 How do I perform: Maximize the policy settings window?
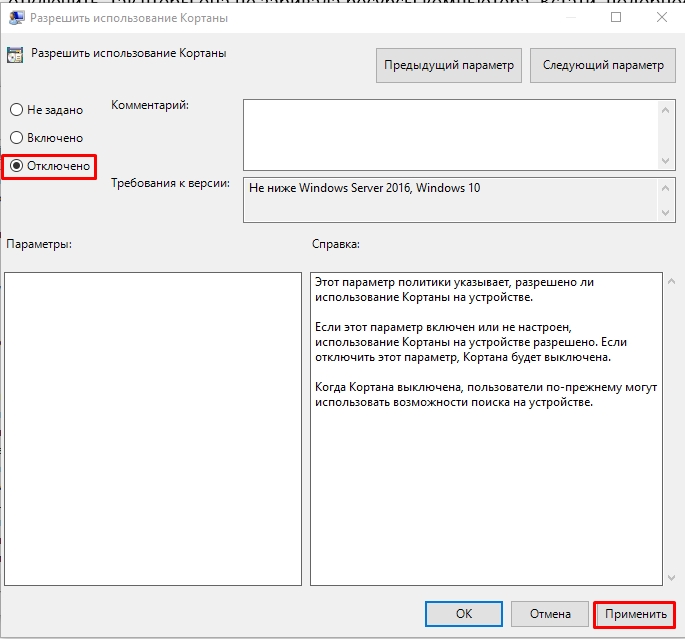[616, 17]
